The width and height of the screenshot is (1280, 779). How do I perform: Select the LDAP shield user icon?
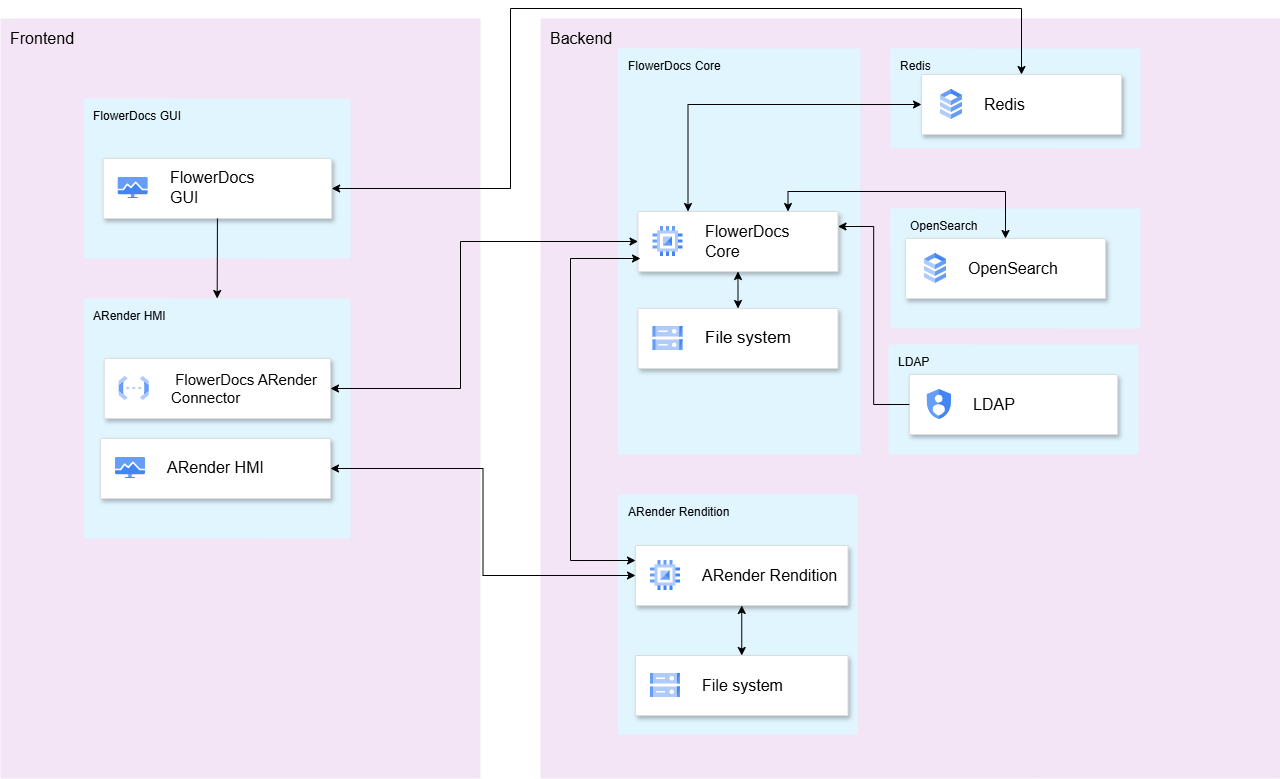[938, 404]
